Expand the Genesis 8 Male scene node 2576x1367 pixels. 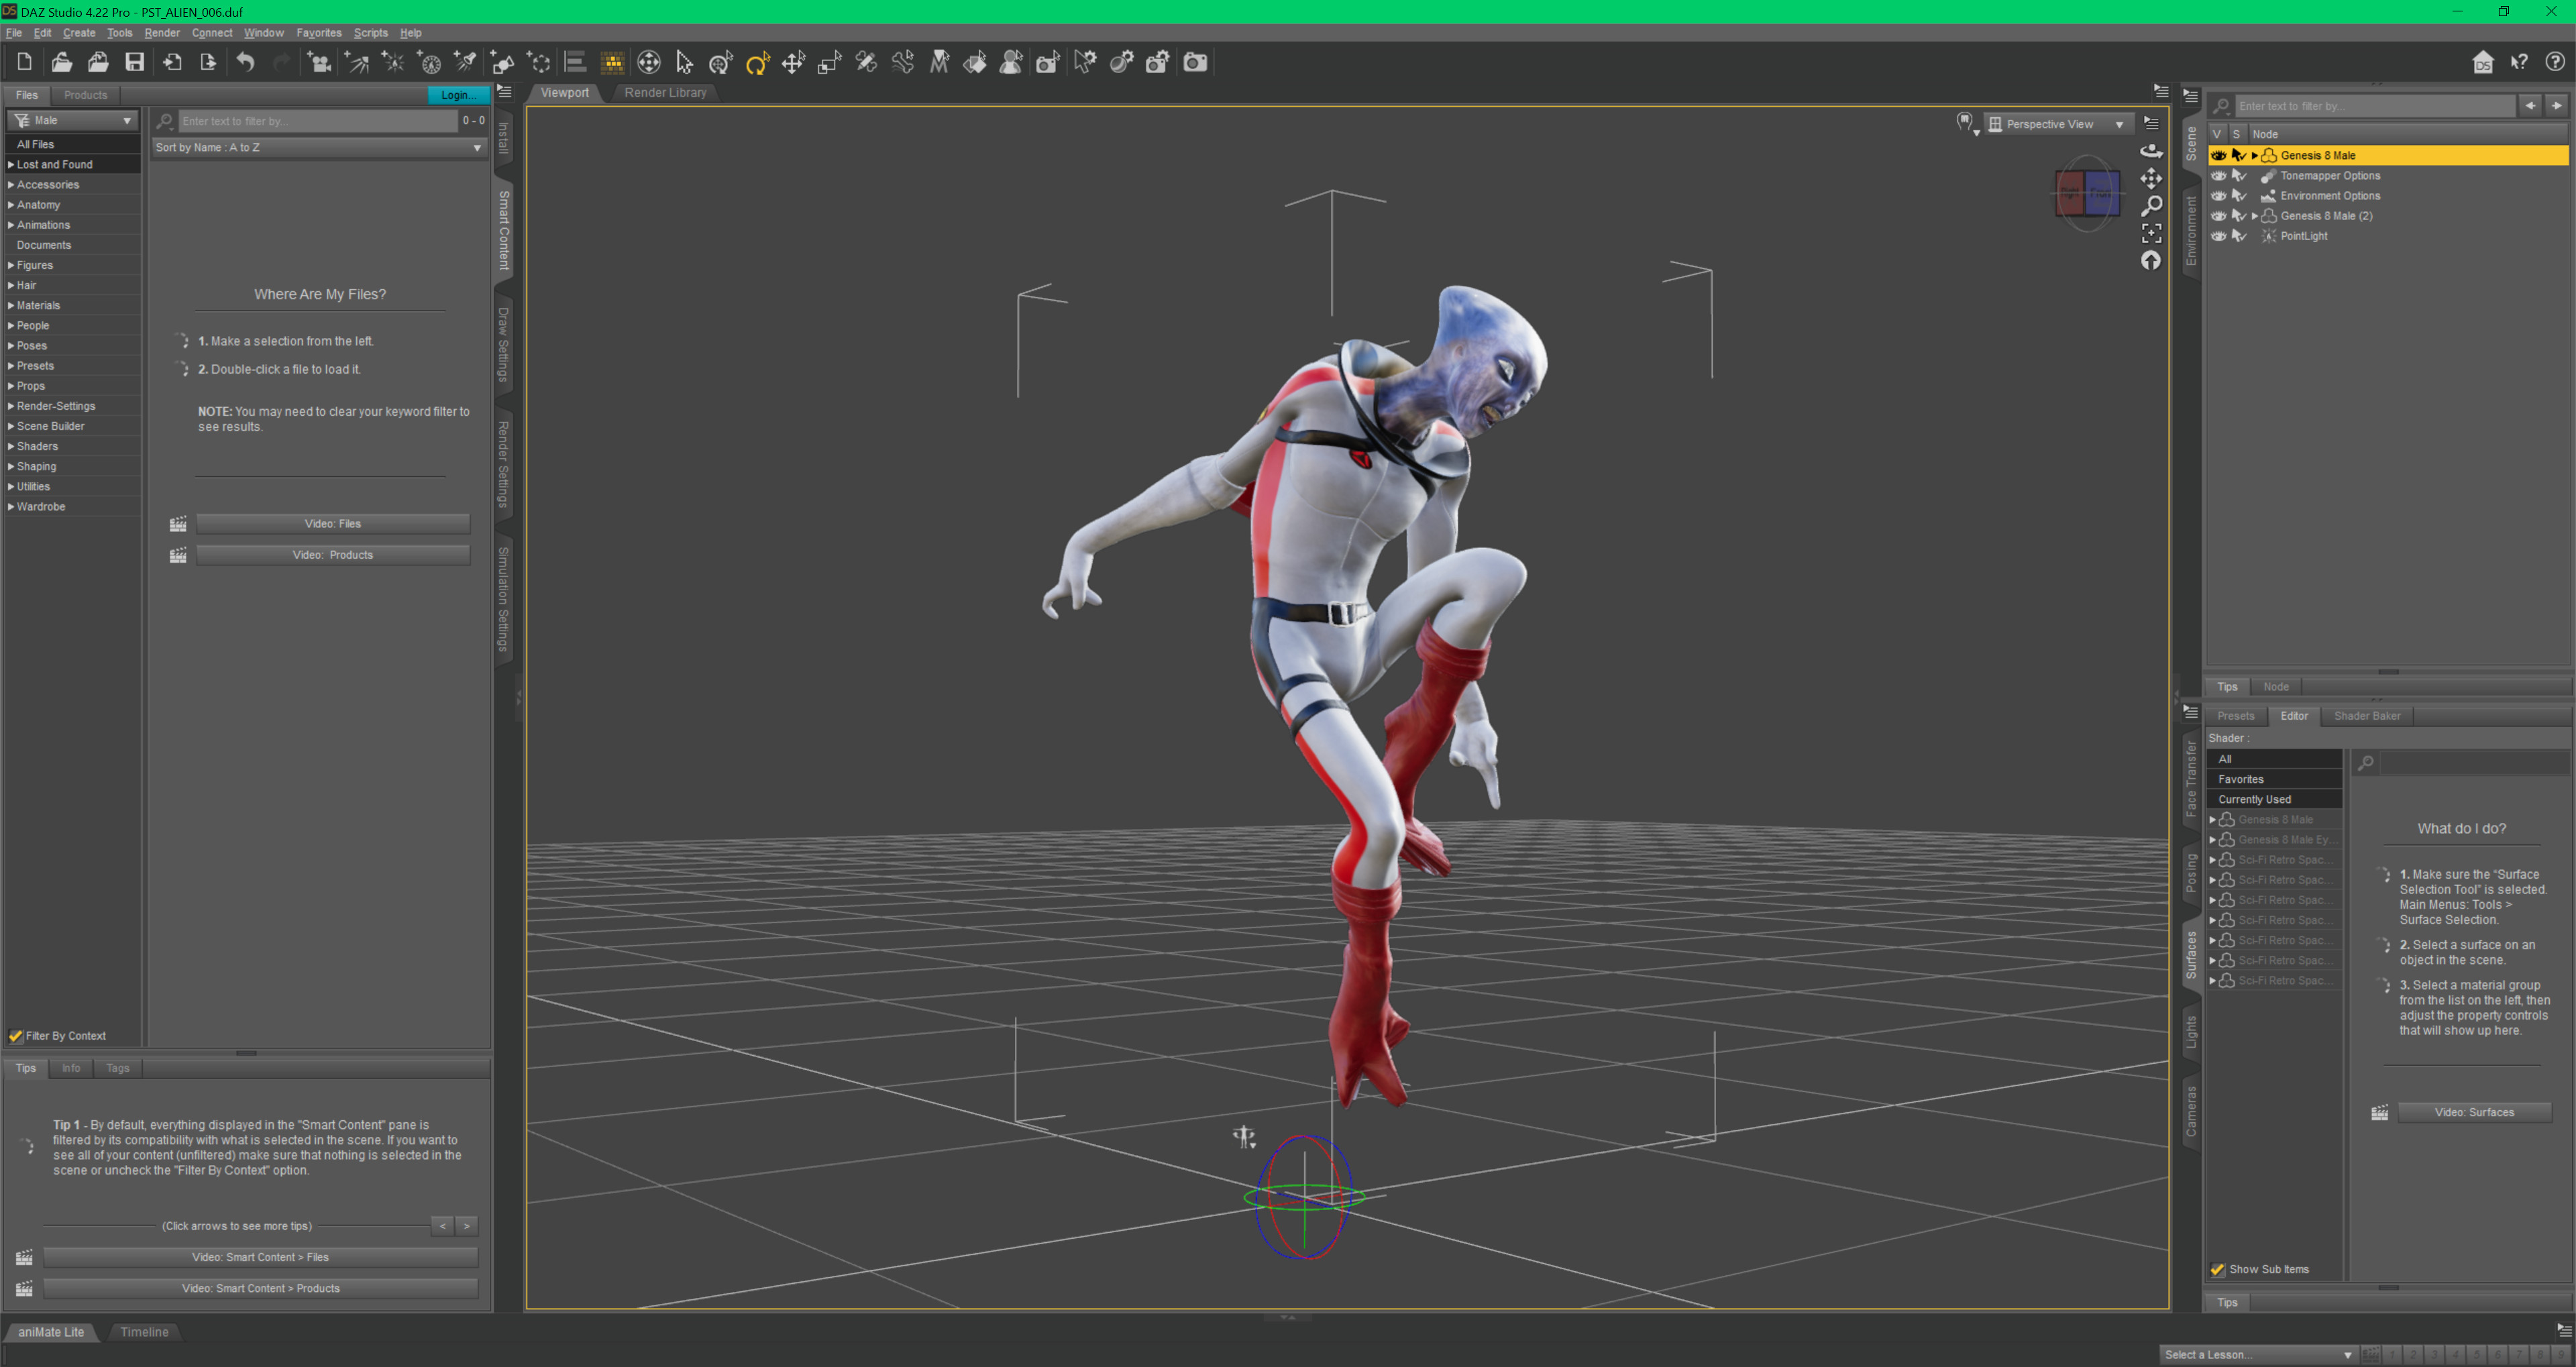(2254, 155)
